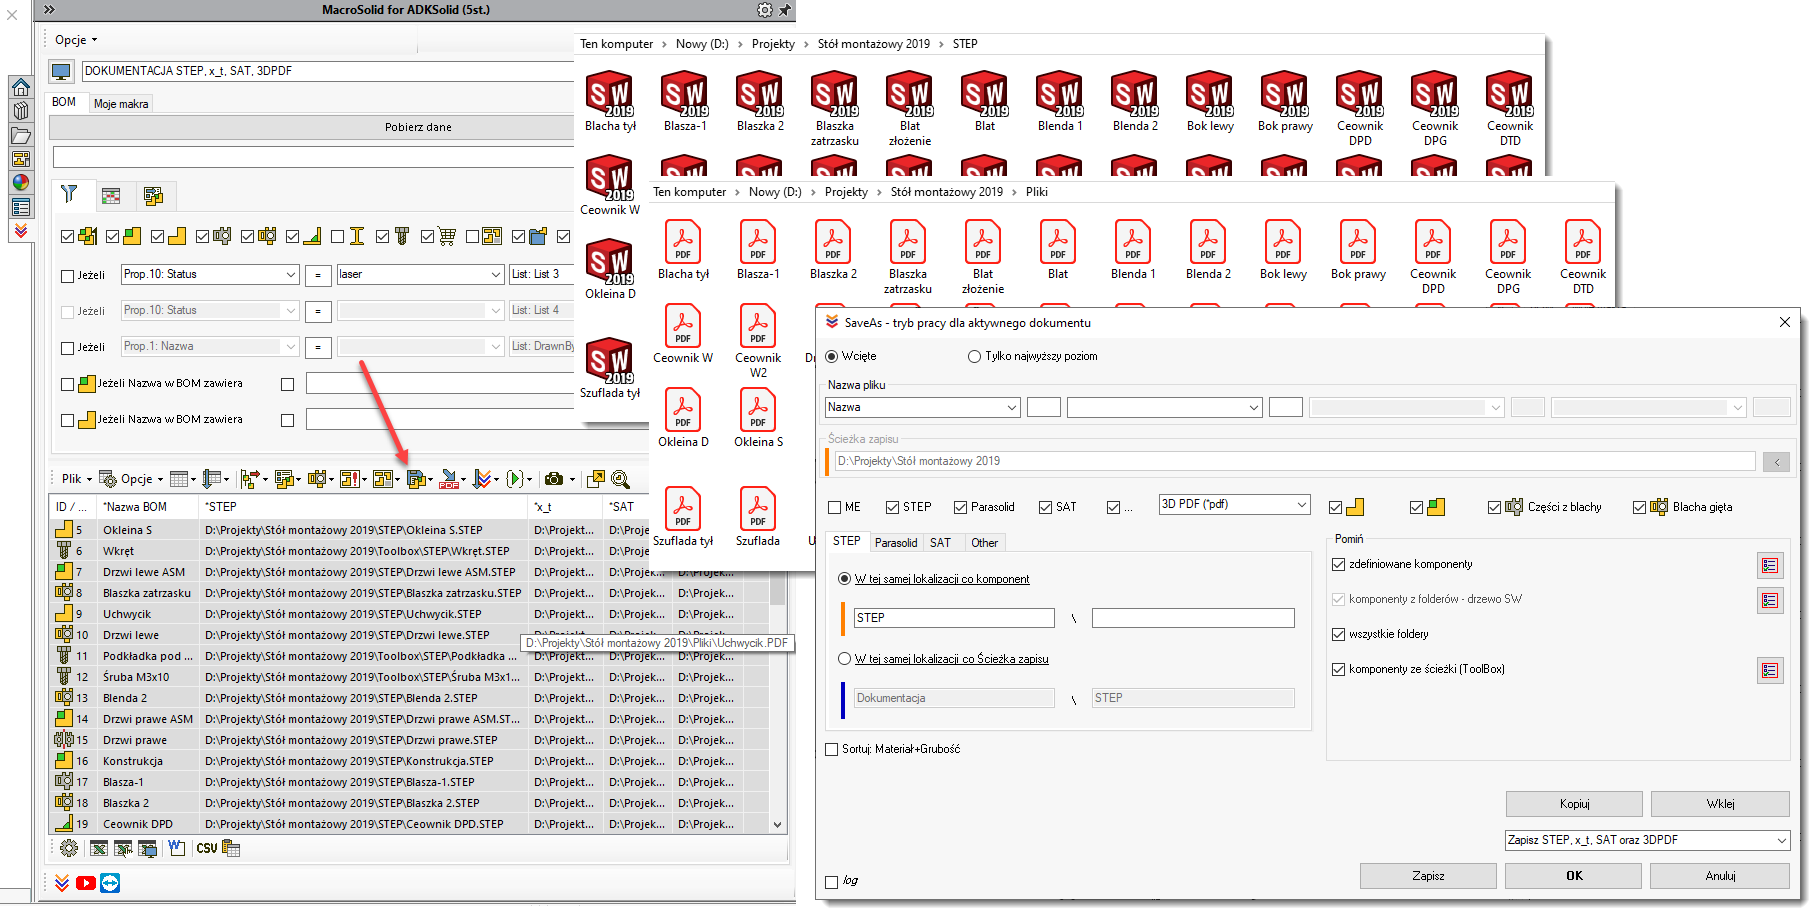Click the STEP folder name input field
Screen dimensions: 1816x915
954,618
